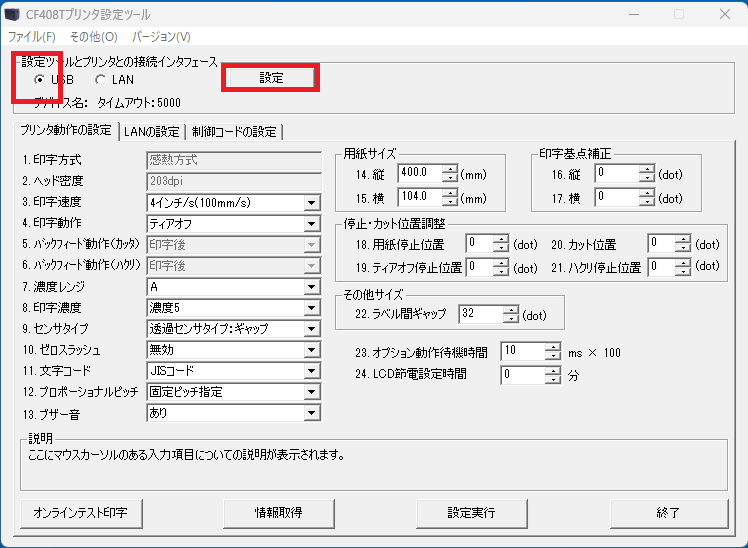
Task: Click the 設定 interface settings button
Action: (270, 78)
